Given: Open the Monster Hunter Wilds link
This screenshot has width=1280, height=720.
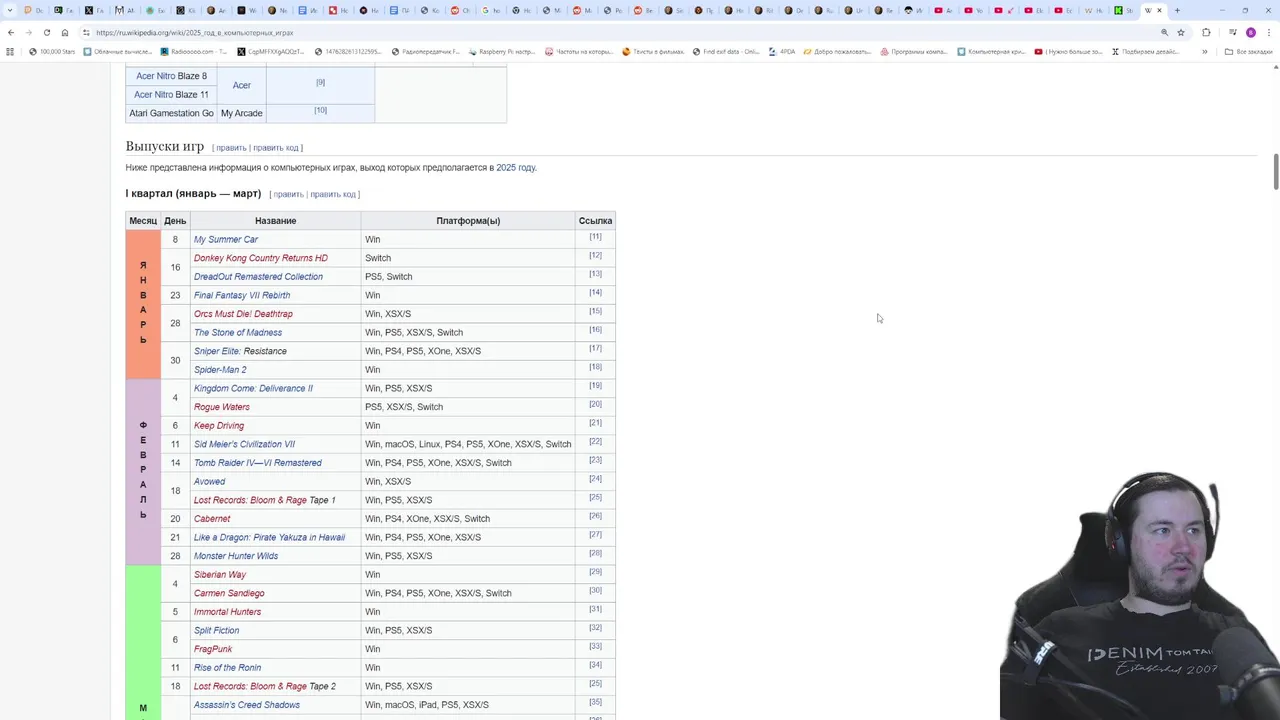Looking at the screenshot, I should (x=236, y=556).
